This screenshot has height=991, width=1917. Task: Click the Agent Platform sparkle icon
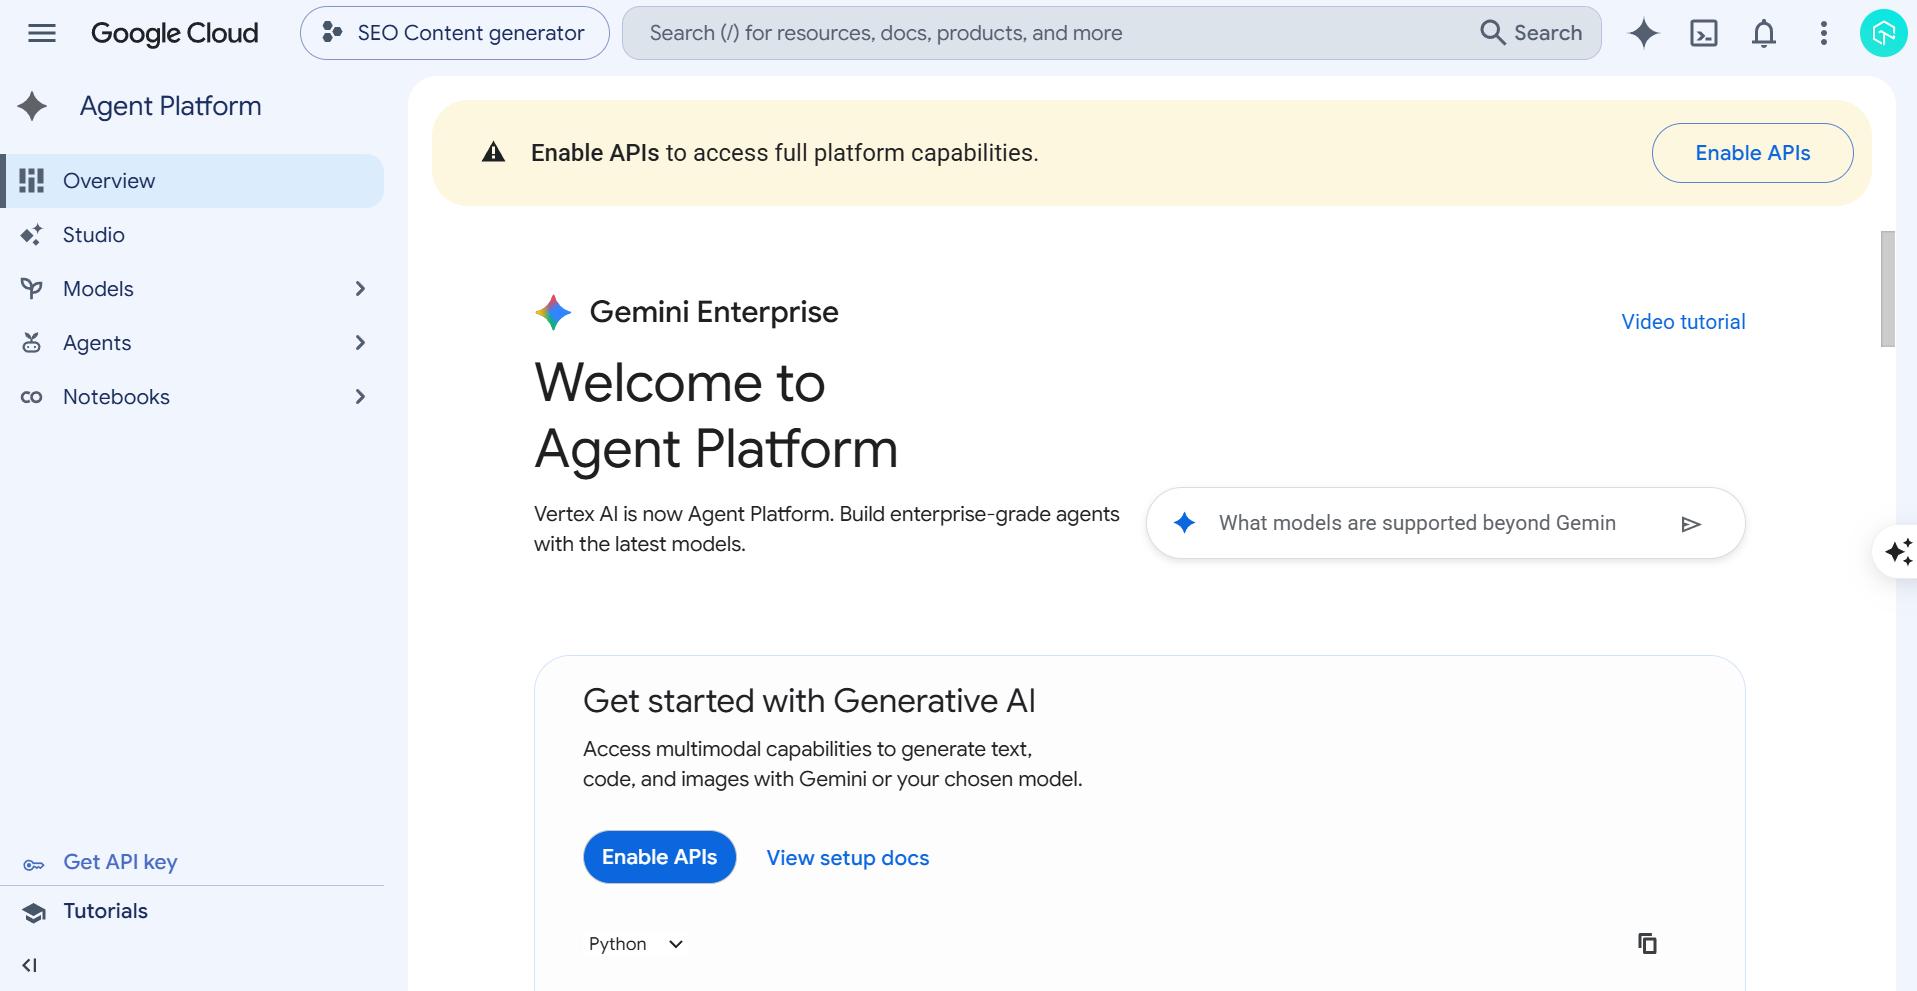(x=32, y=106)
